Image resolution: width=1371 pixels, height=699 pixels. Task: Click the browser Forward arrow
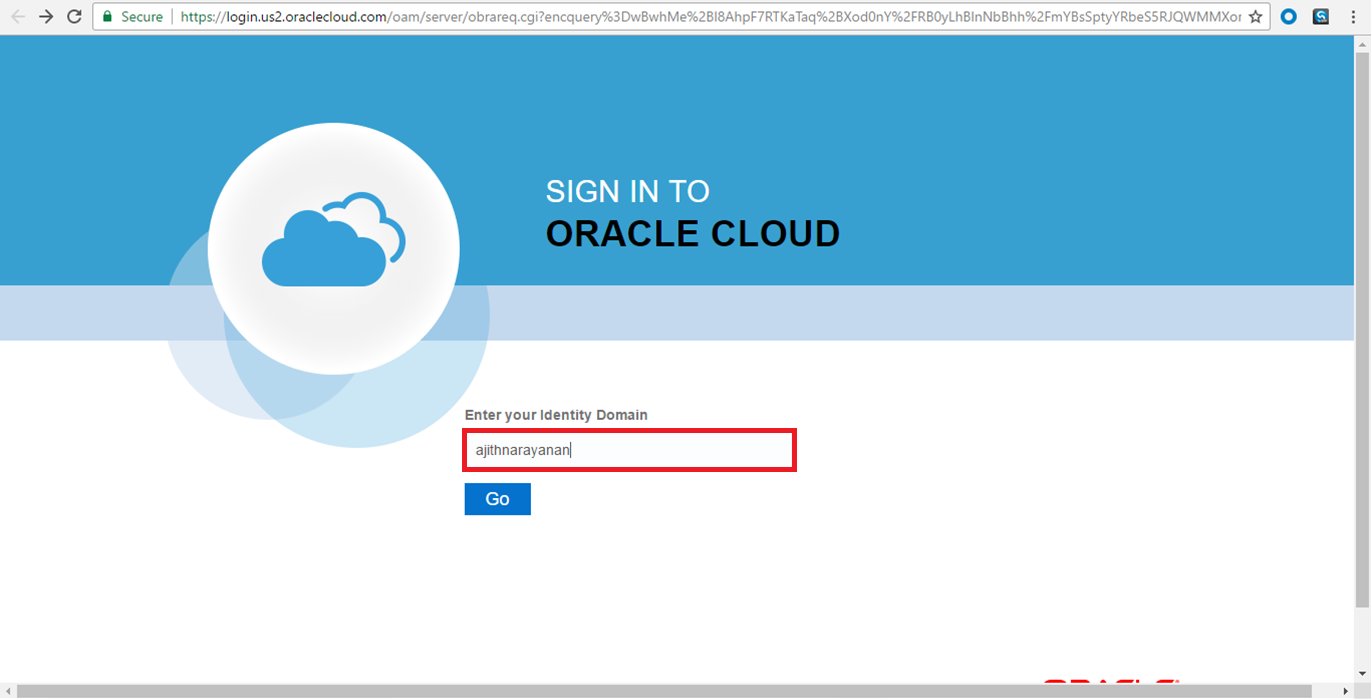click(46, 17)
